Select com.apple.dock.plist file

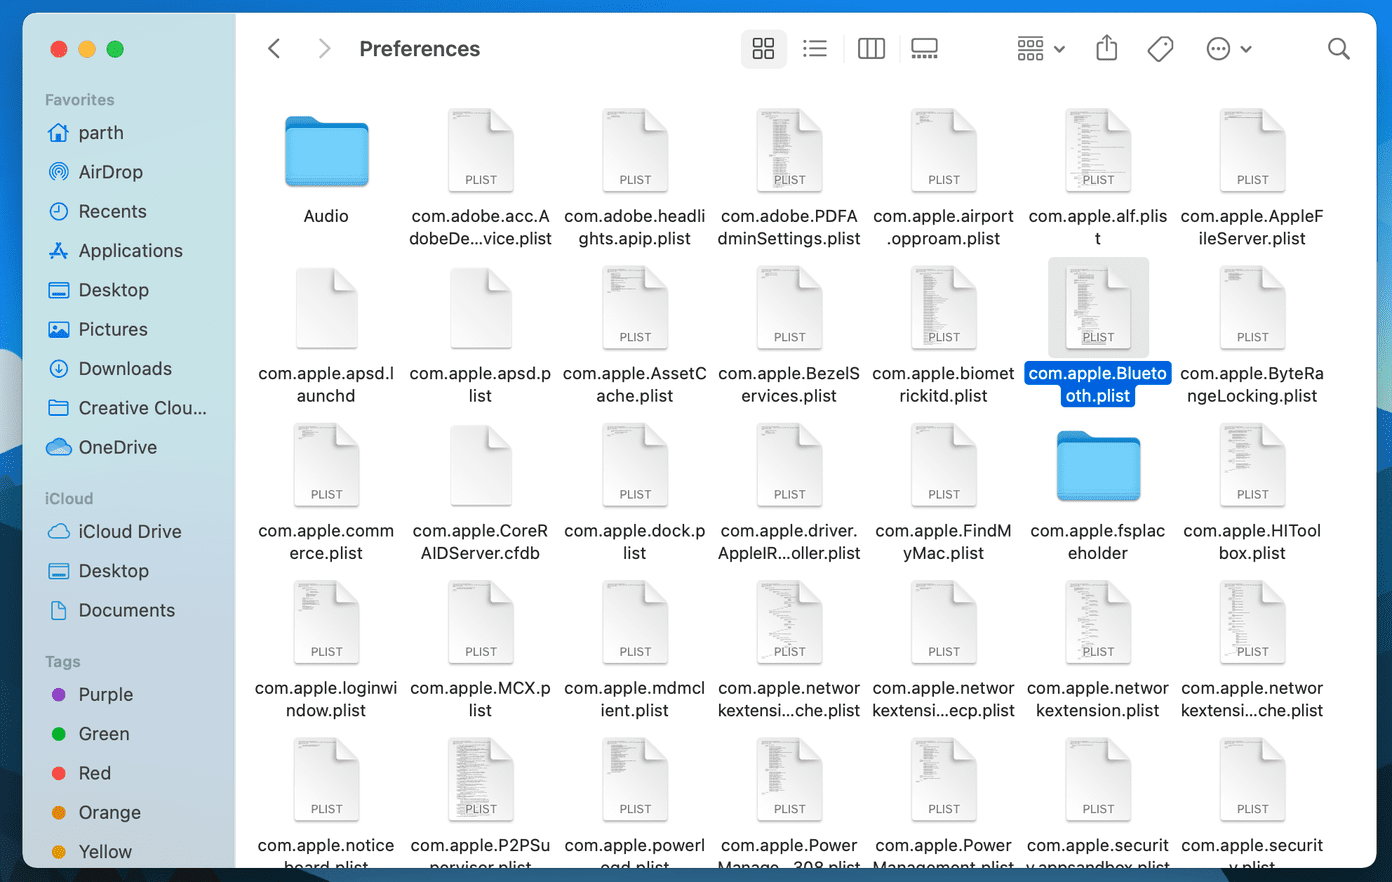pyautogui.click(x=635, y=491)
